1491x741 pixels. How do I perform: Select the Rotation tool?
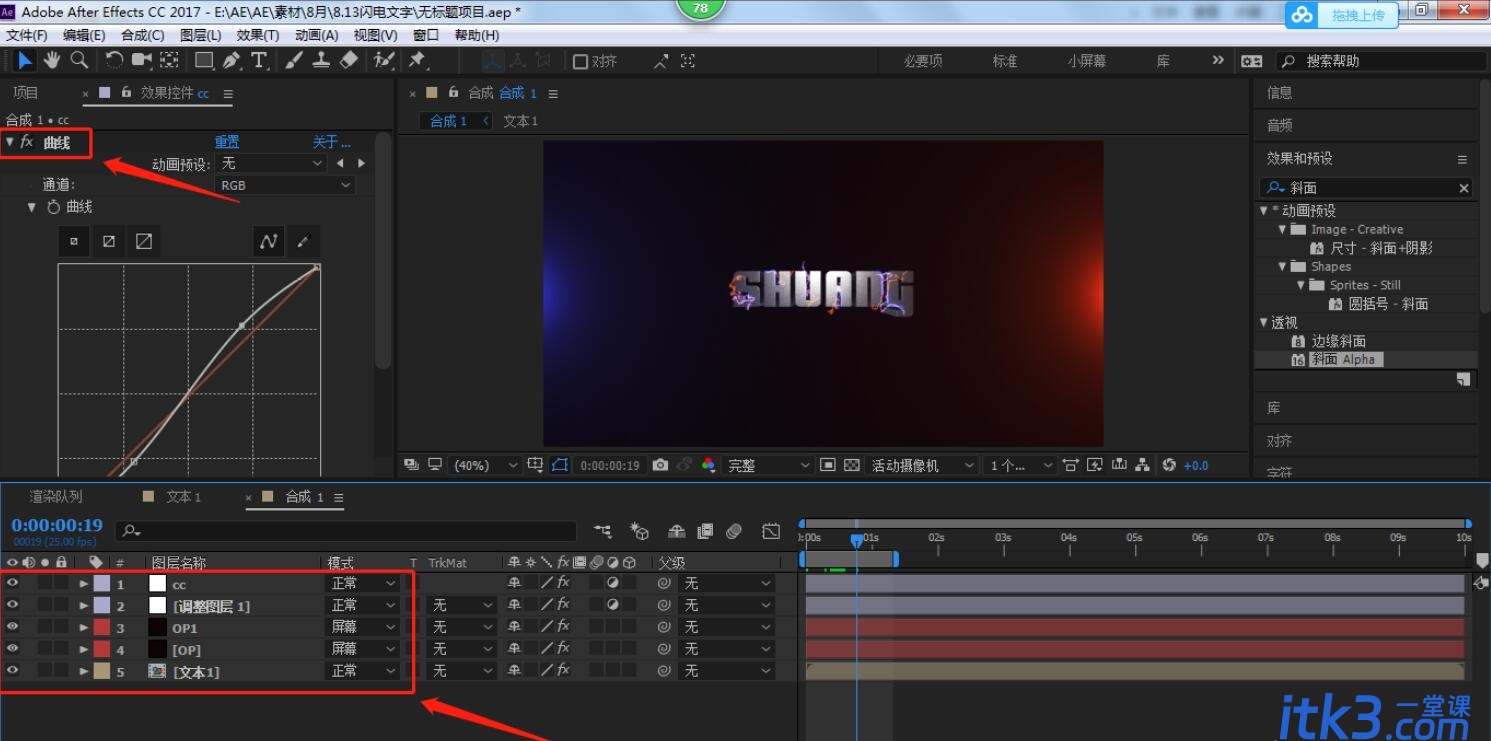tap(114, 61)
